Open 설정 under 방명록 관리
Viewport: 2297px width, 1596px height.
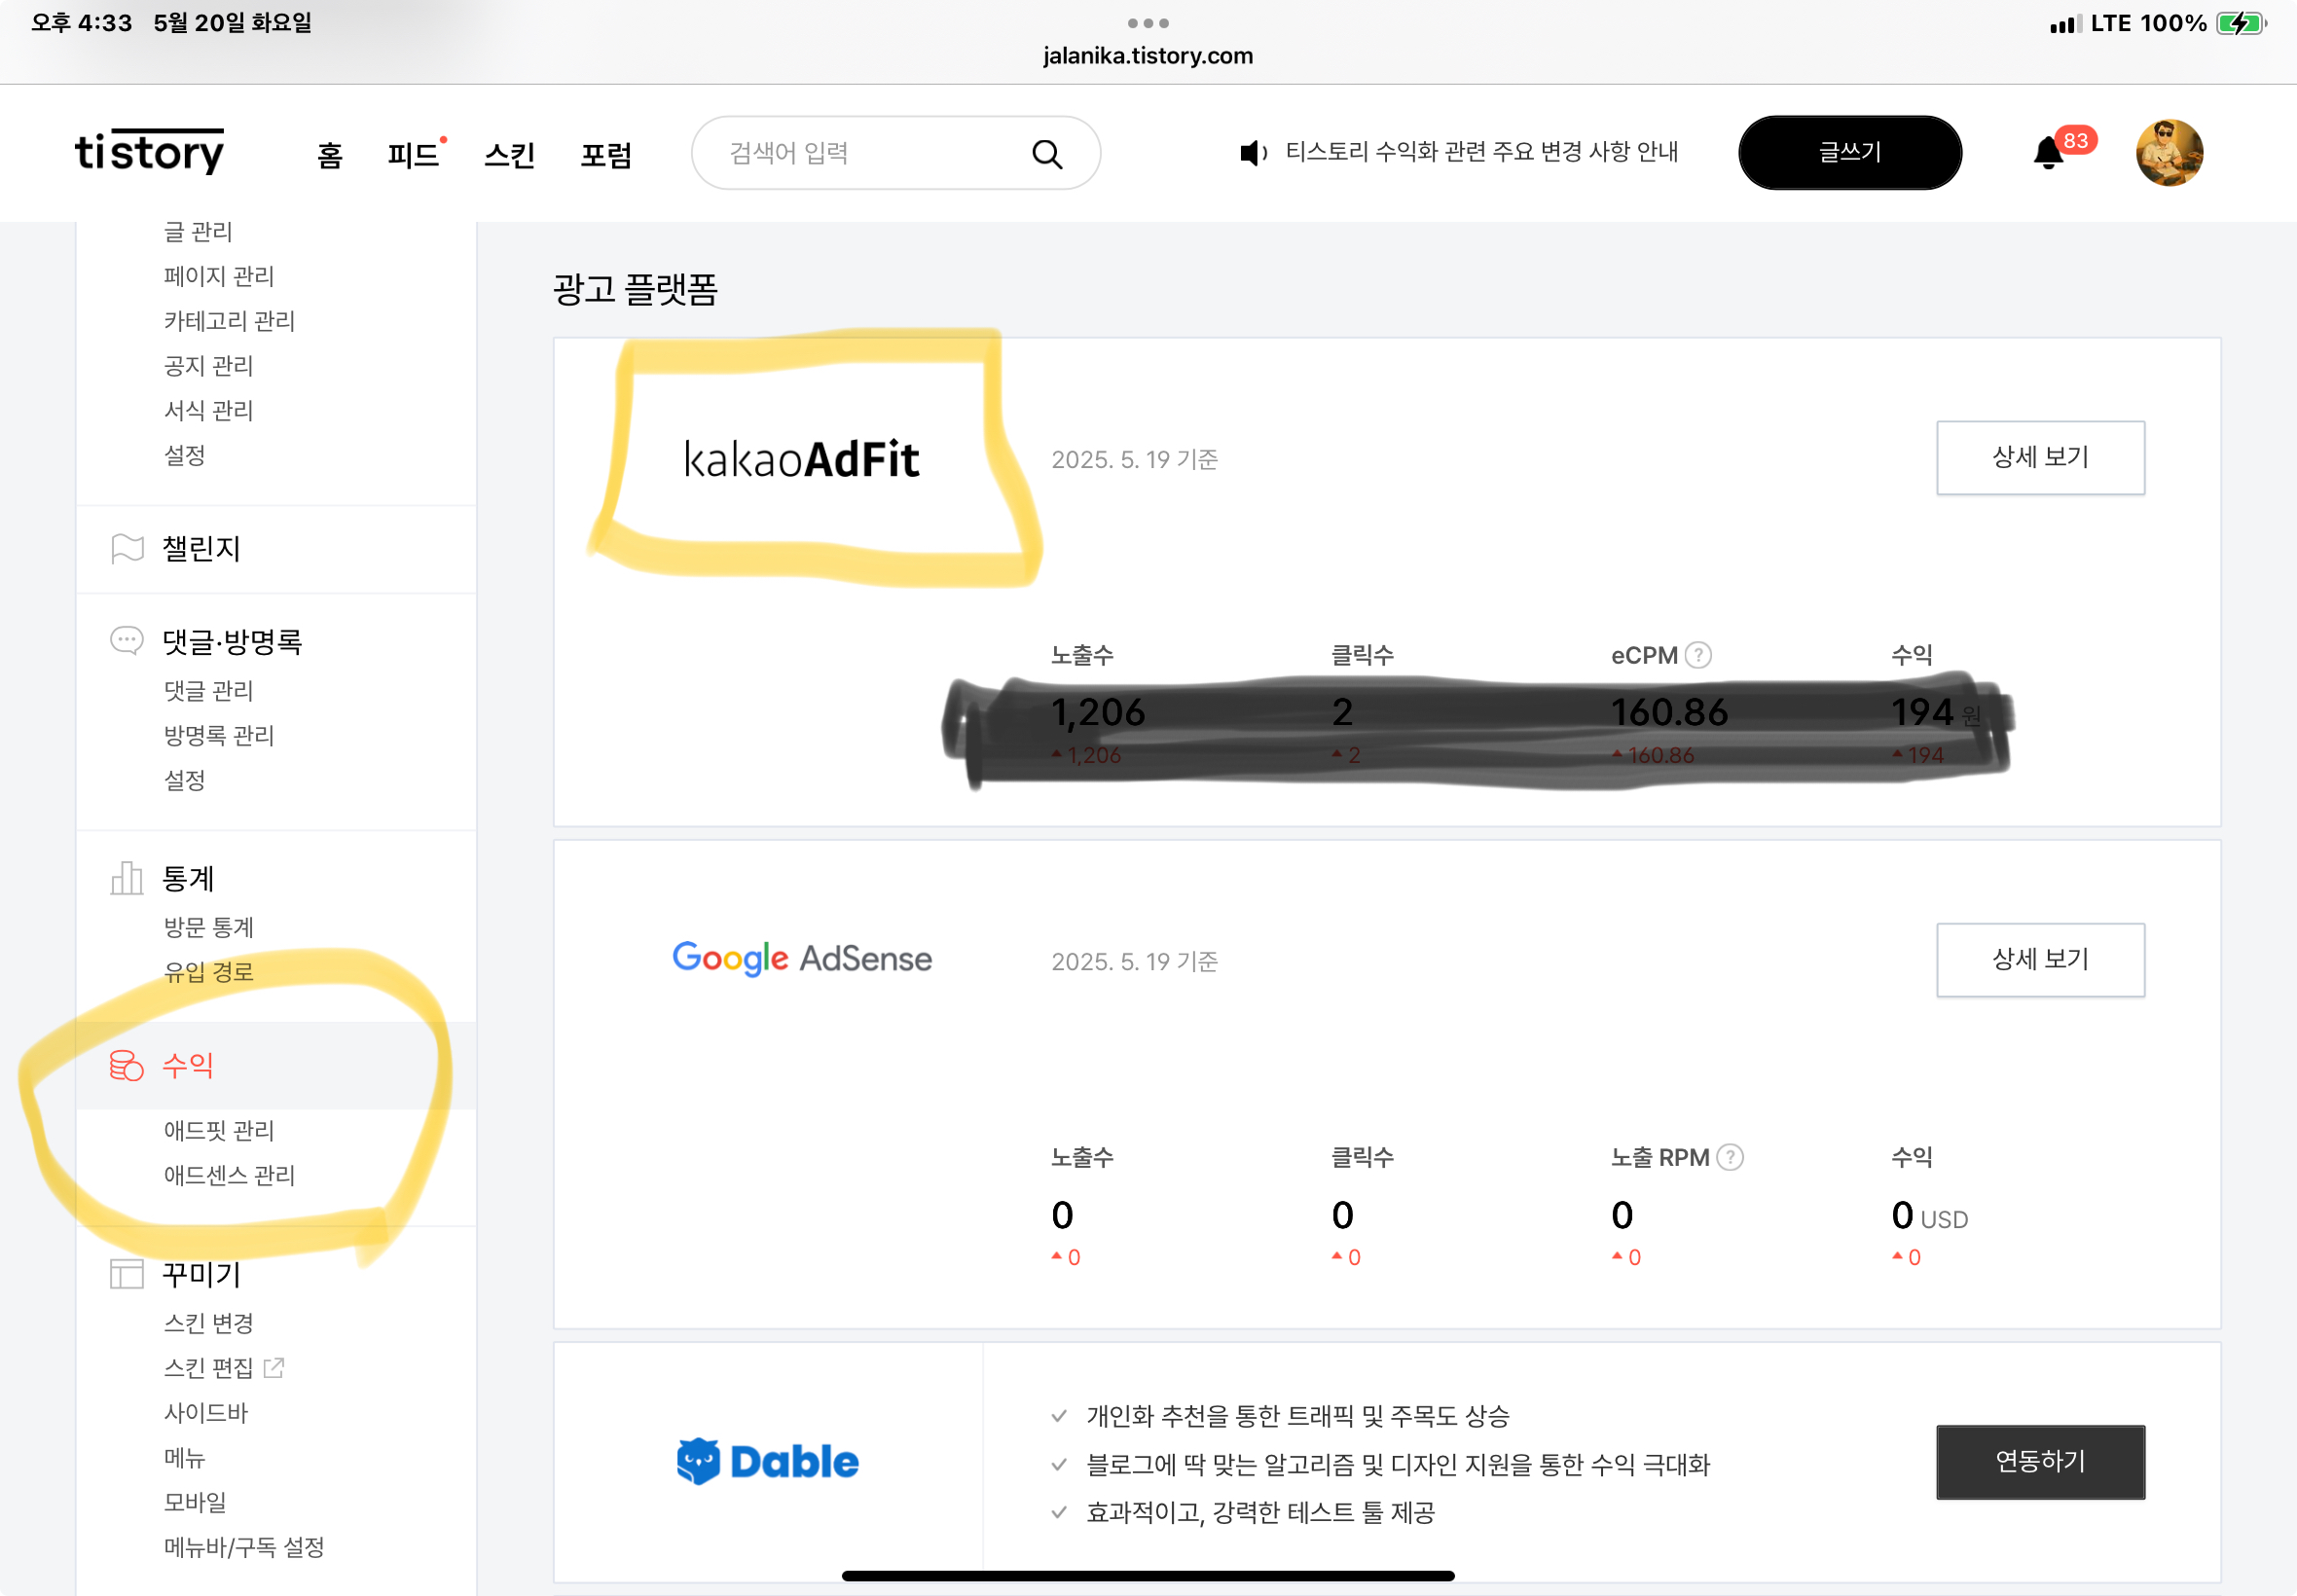coord(184,780)
